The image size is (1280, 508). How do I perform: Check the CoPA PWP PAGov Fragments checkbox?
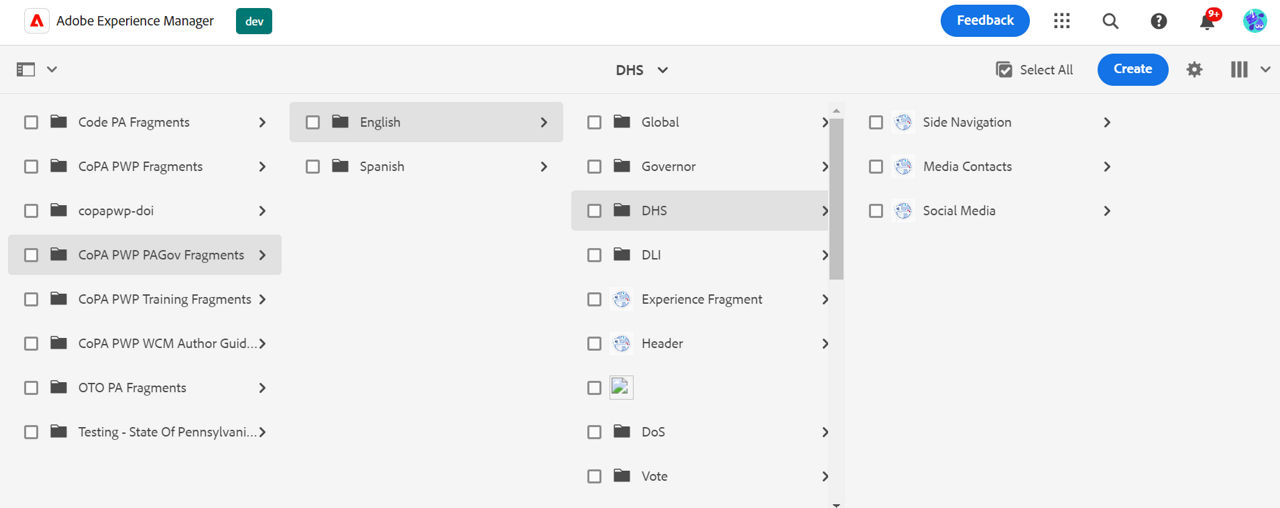coord(31,255)
